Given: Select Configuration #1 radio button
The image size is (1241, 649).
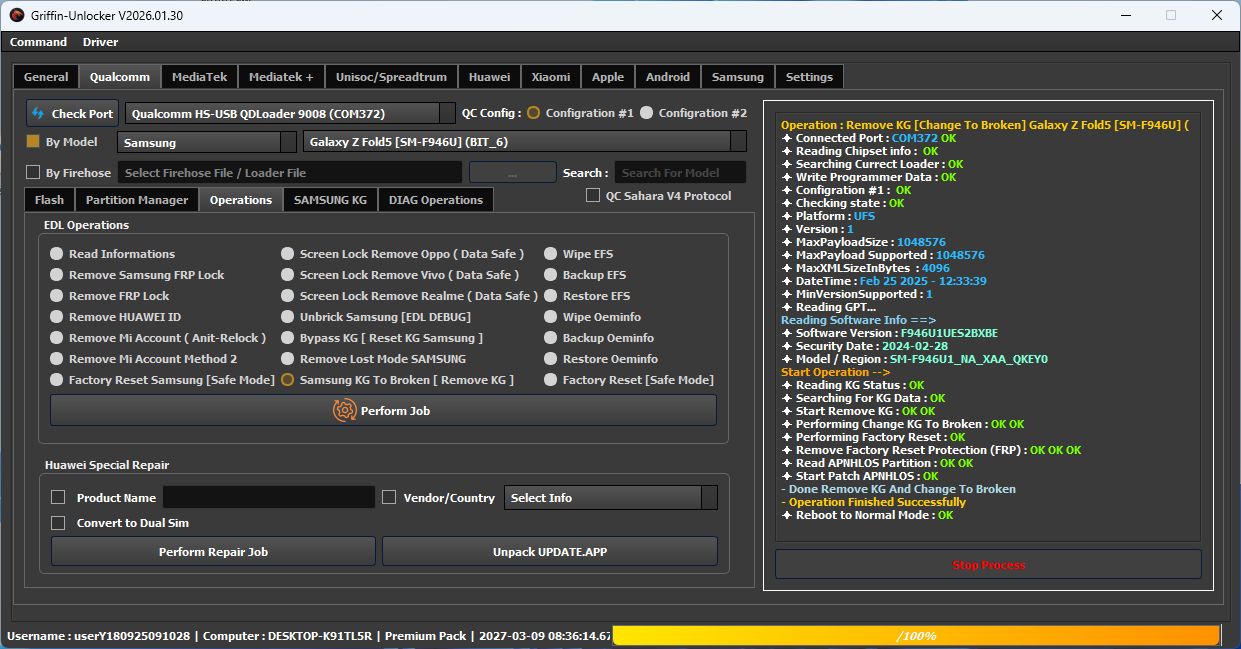Looking at the screenshot, I should (x=533, y=113).
